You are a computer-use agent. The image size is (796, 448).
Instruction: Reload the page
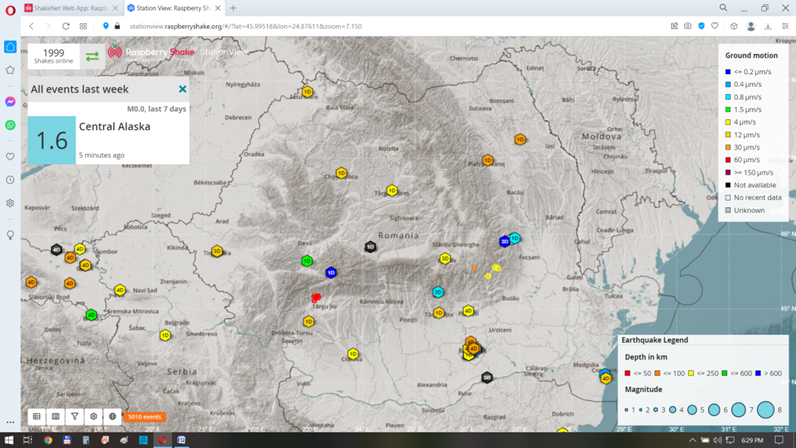[x=66, y=26]
